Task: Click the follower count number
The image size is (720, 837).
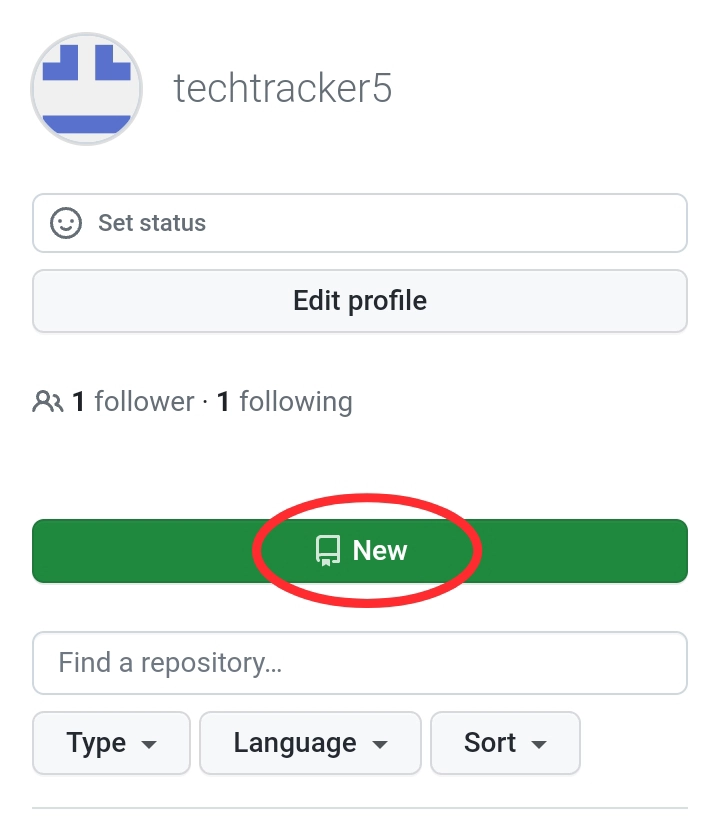Action: coord(78,402)
